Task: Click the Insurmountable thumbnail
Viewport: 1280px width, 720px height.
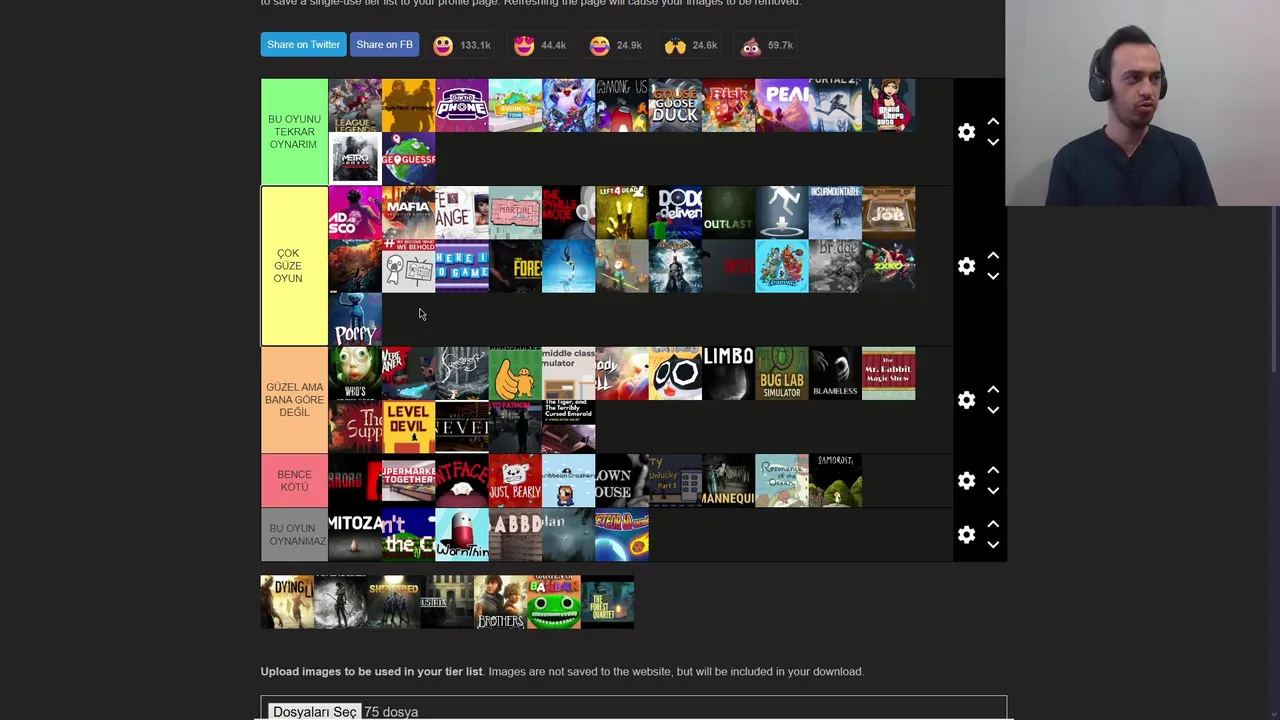Action: 835,213
